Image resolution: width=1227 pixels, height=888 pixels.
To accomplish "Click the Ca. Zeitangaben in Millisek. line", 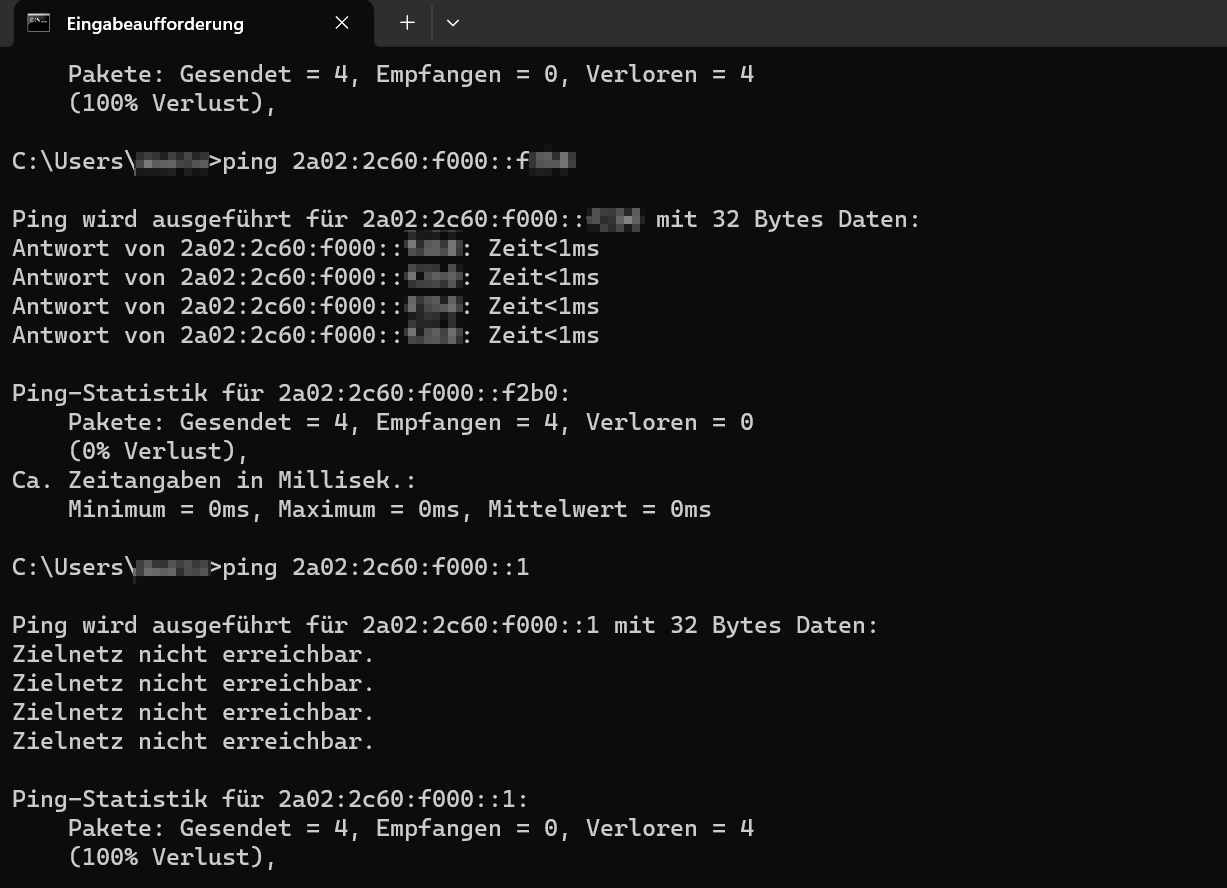I will [213, 480].
